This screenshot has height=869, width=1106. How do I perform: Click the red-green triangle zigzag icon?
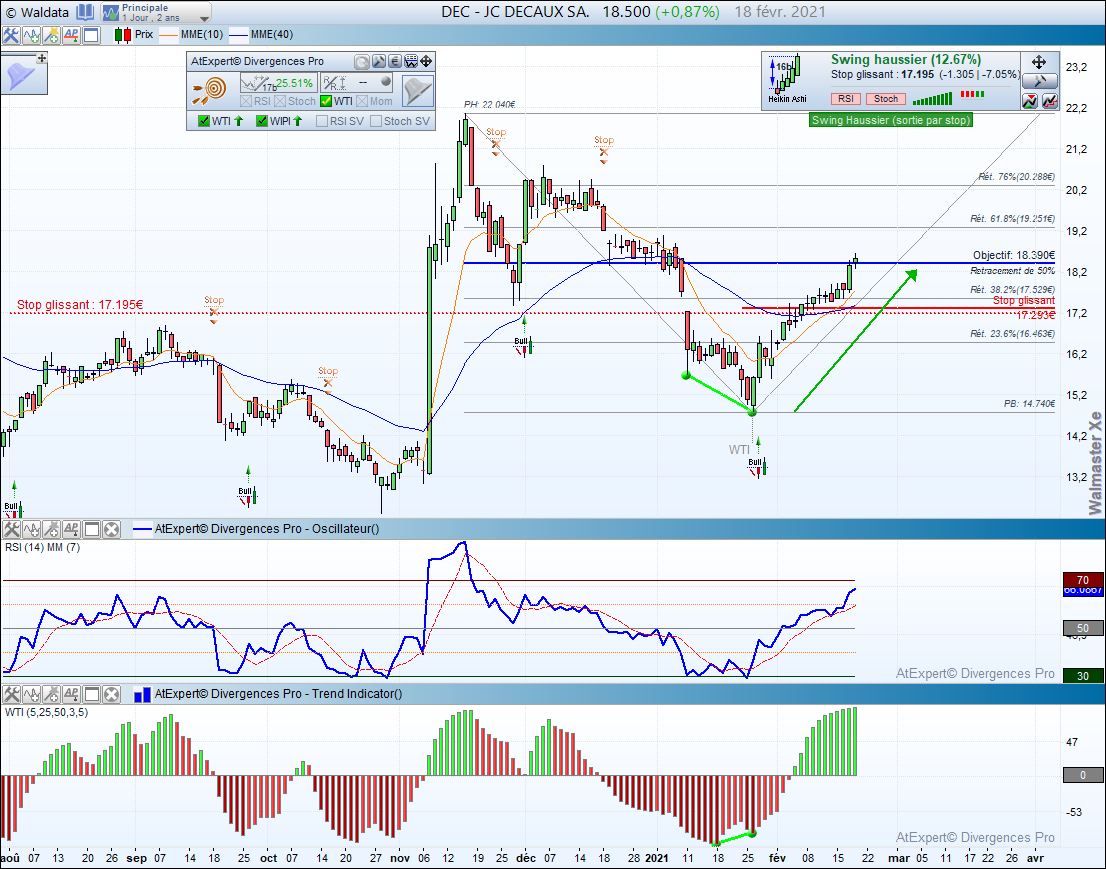[1031, 102]
